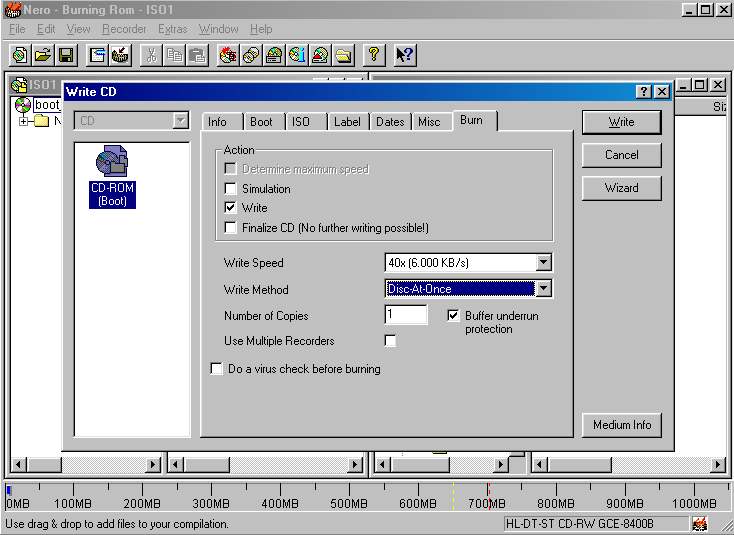Click the New Compilation toolbar icon
Viewport: 734px width, 535px height.
pos(20,55)
